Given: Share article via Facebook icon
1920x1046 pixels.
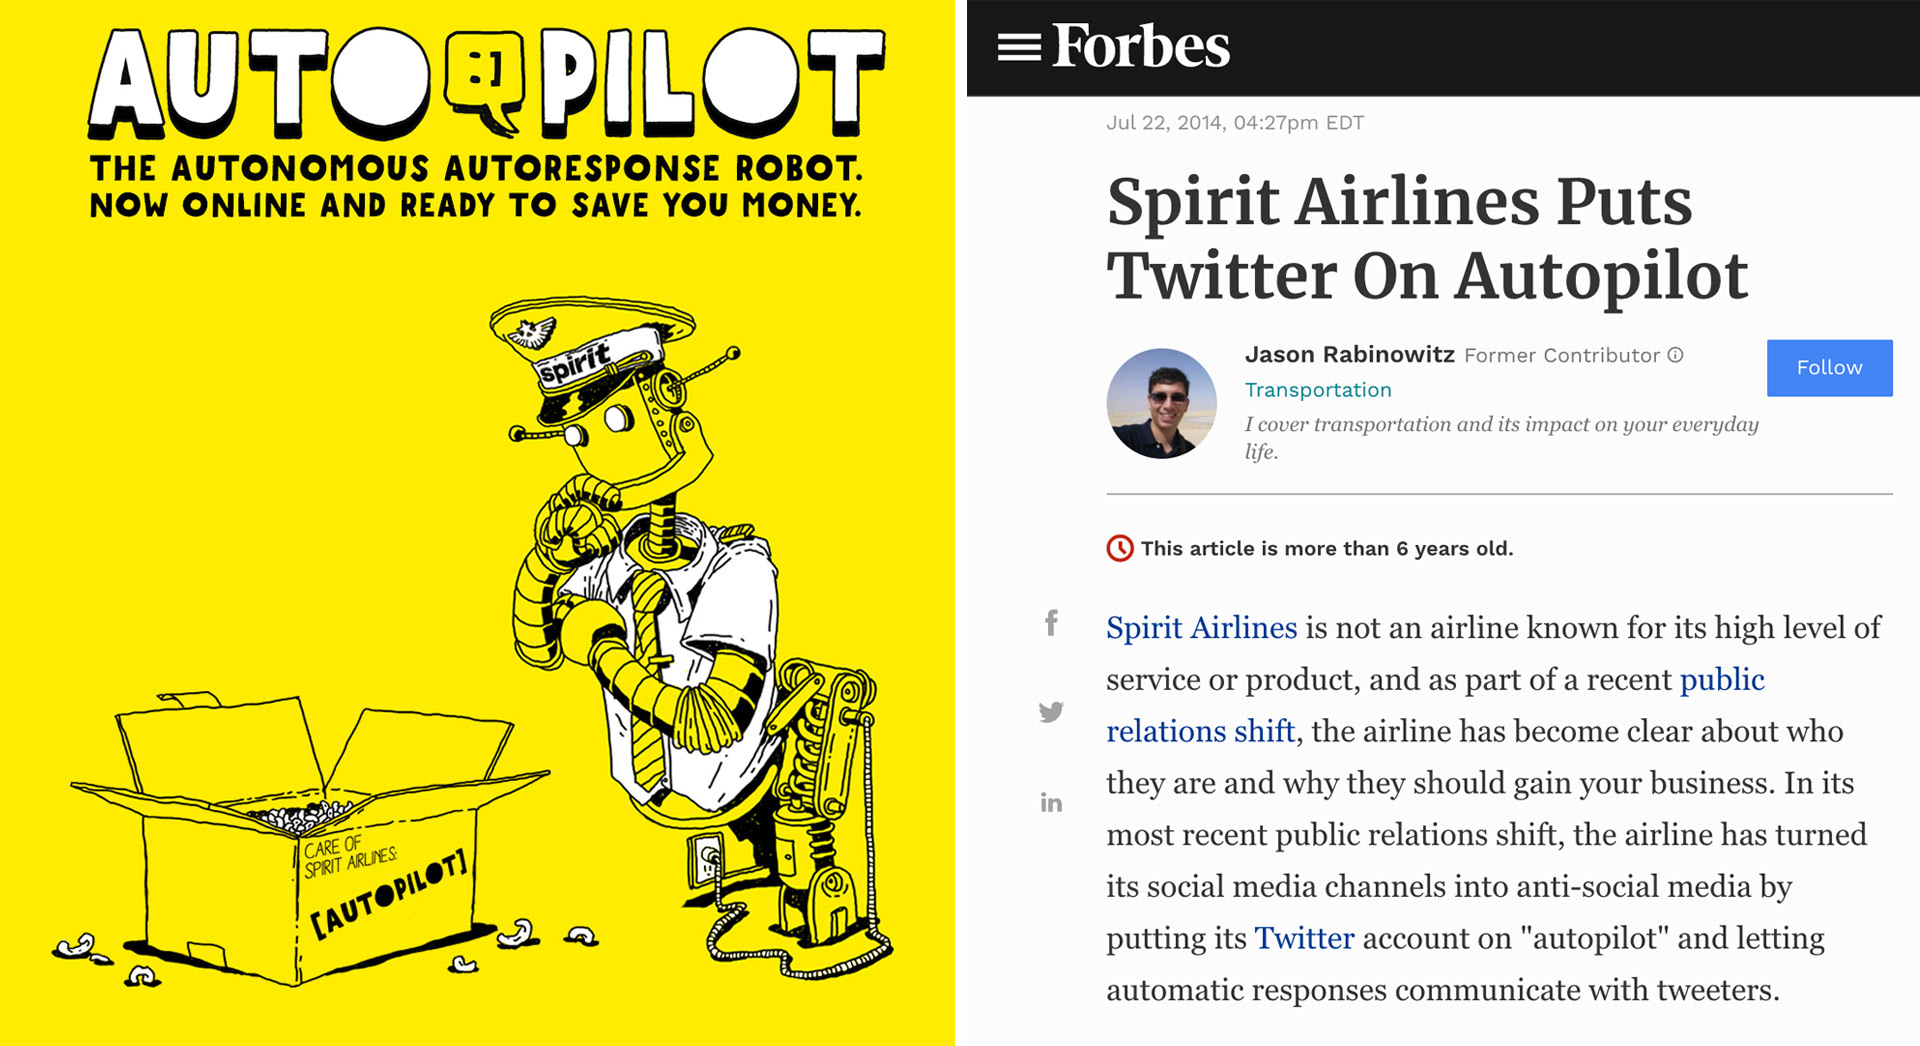Looking at the screenshot, I should [1051, 623].
